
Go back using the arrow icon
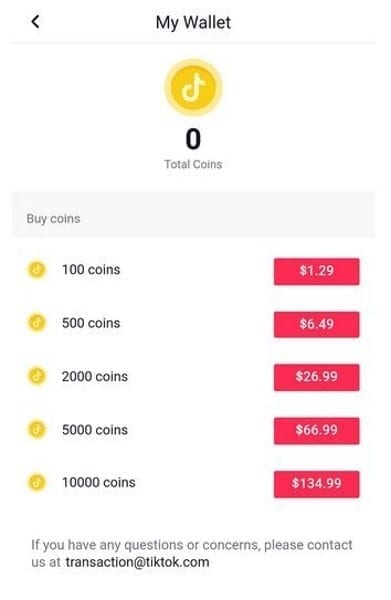pyautogui.click(x=35, y=21)
